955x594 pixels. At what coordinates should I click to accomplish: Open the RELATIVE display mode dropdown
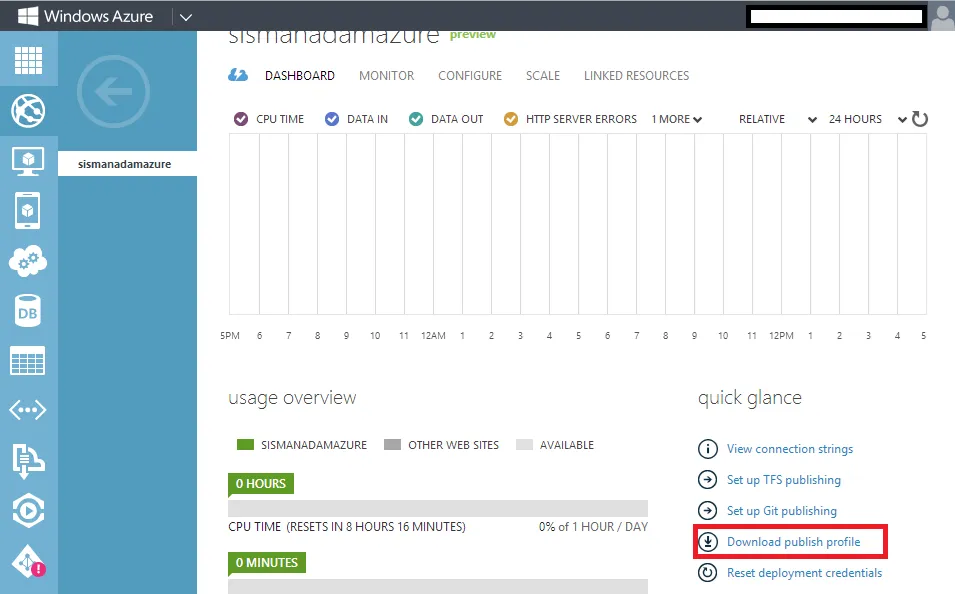point(778,119)
